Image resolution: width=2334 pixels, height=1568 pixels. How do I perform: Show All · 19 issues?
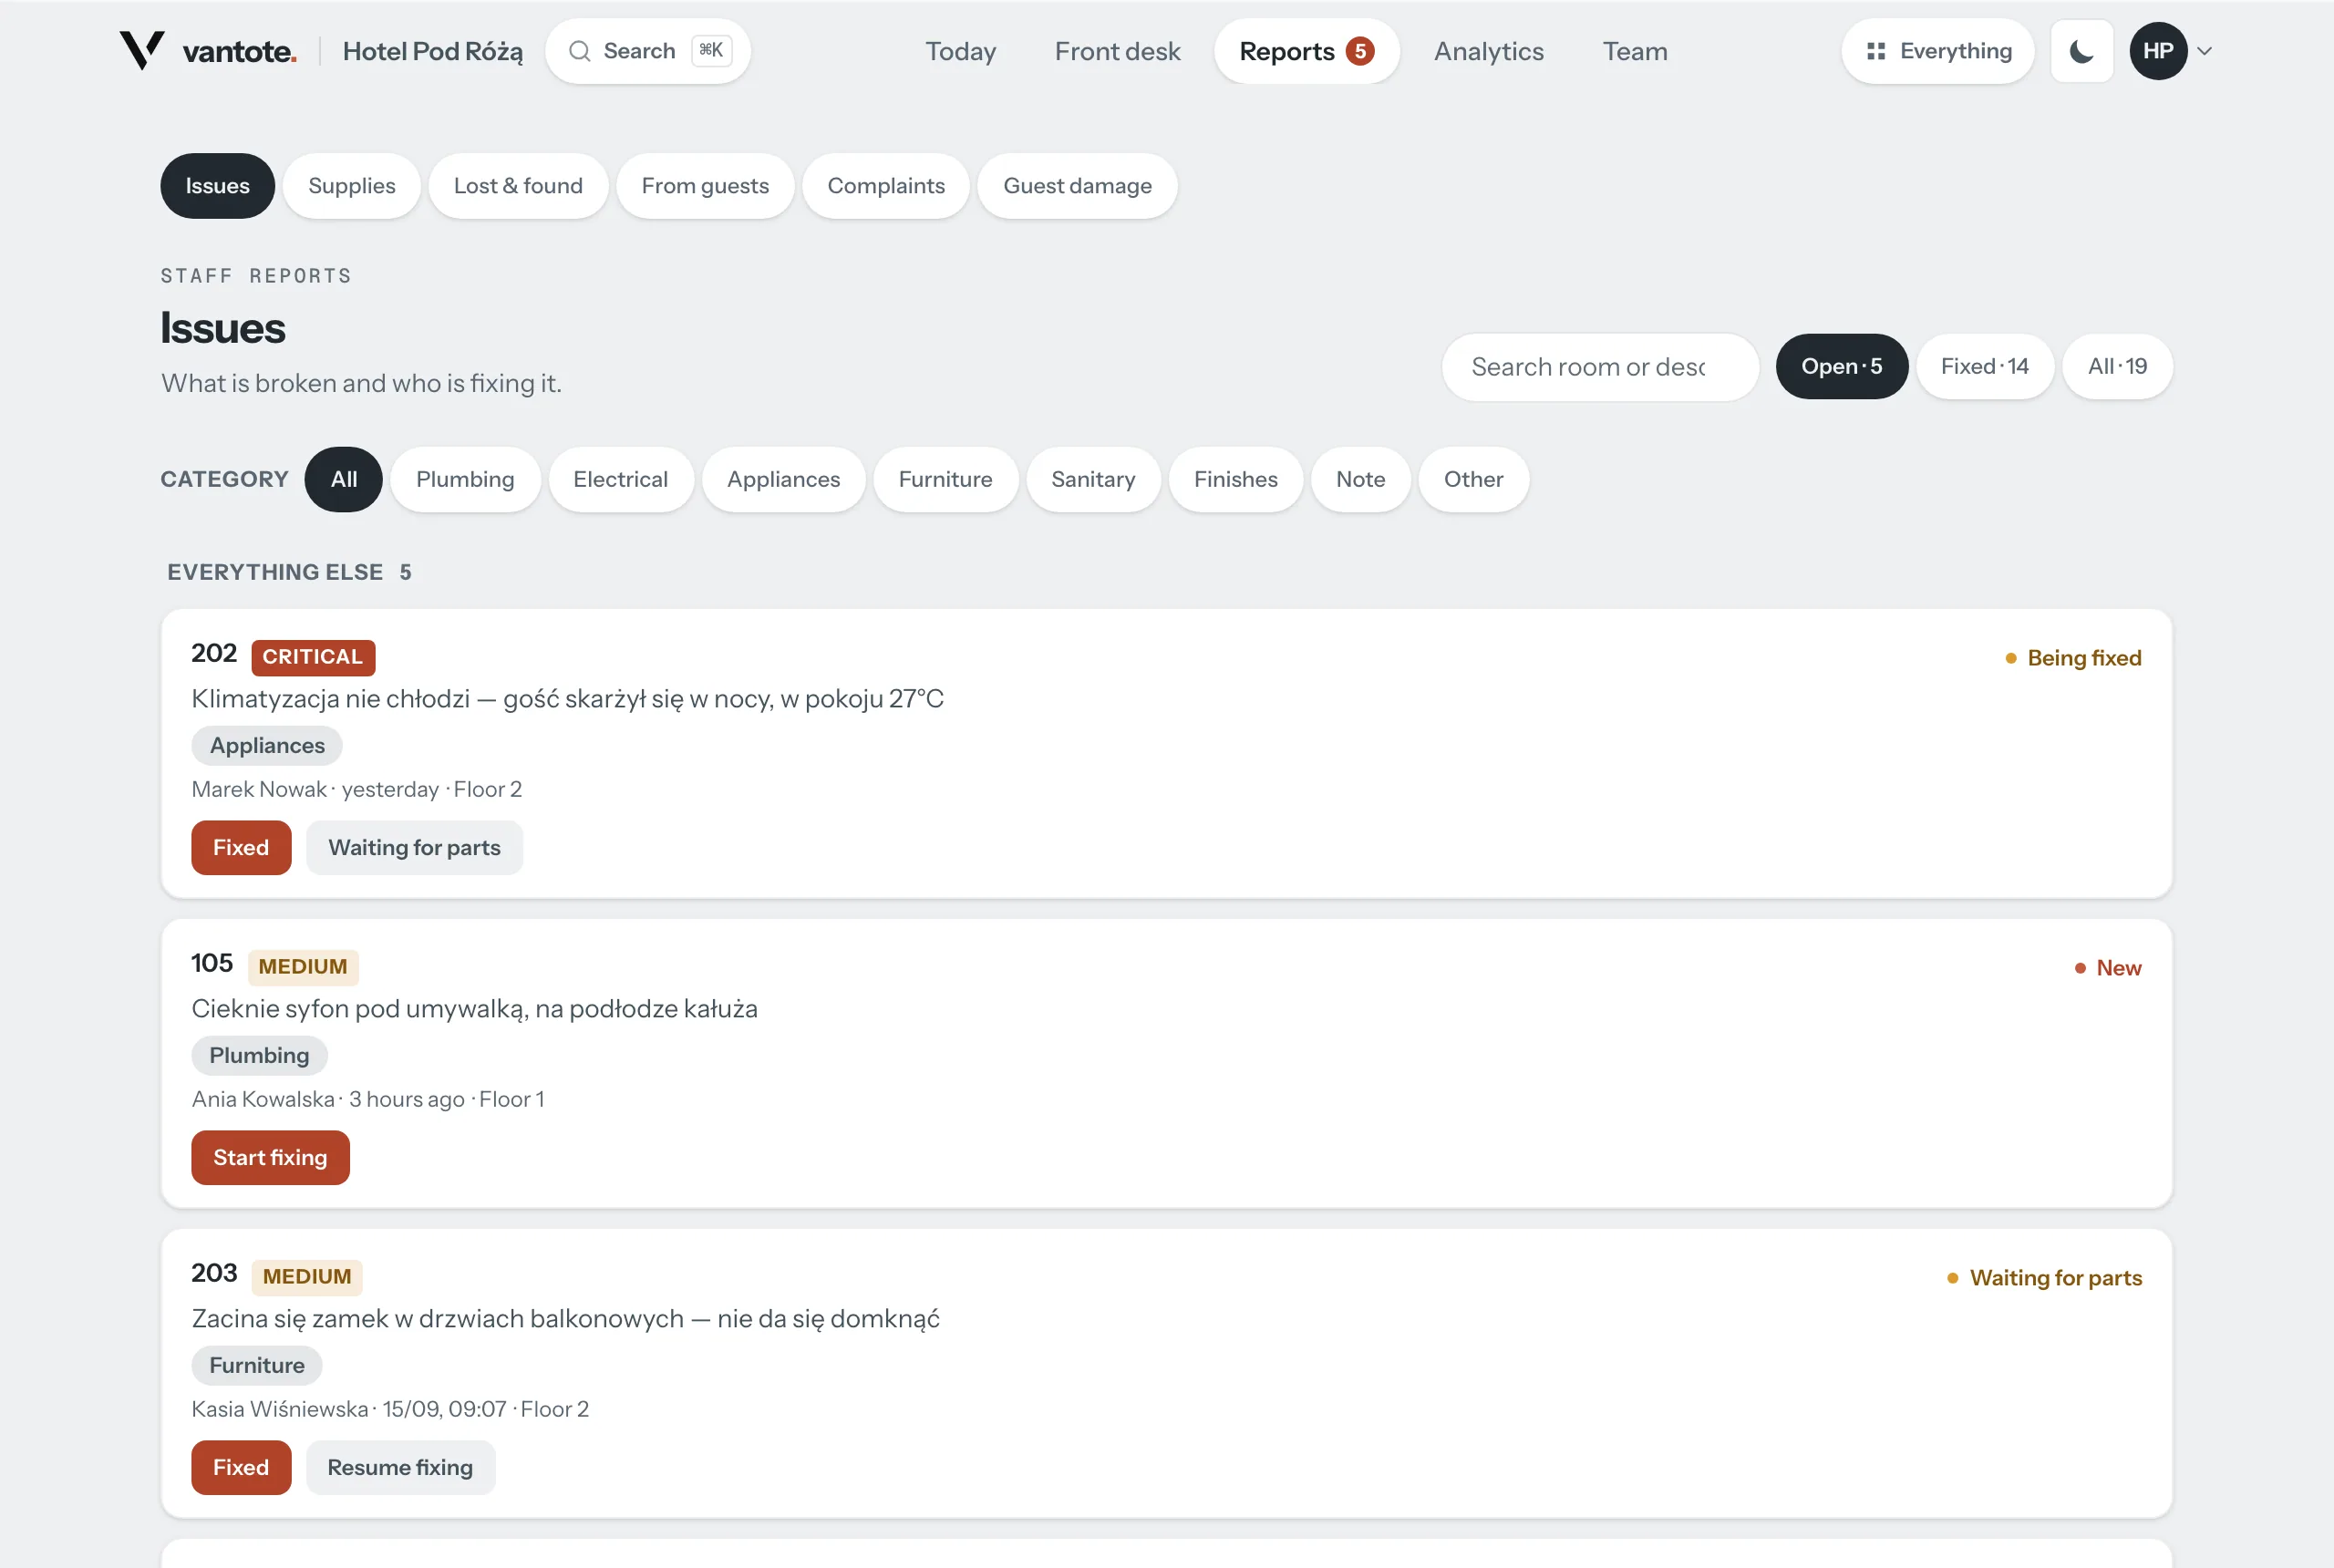2117,367
